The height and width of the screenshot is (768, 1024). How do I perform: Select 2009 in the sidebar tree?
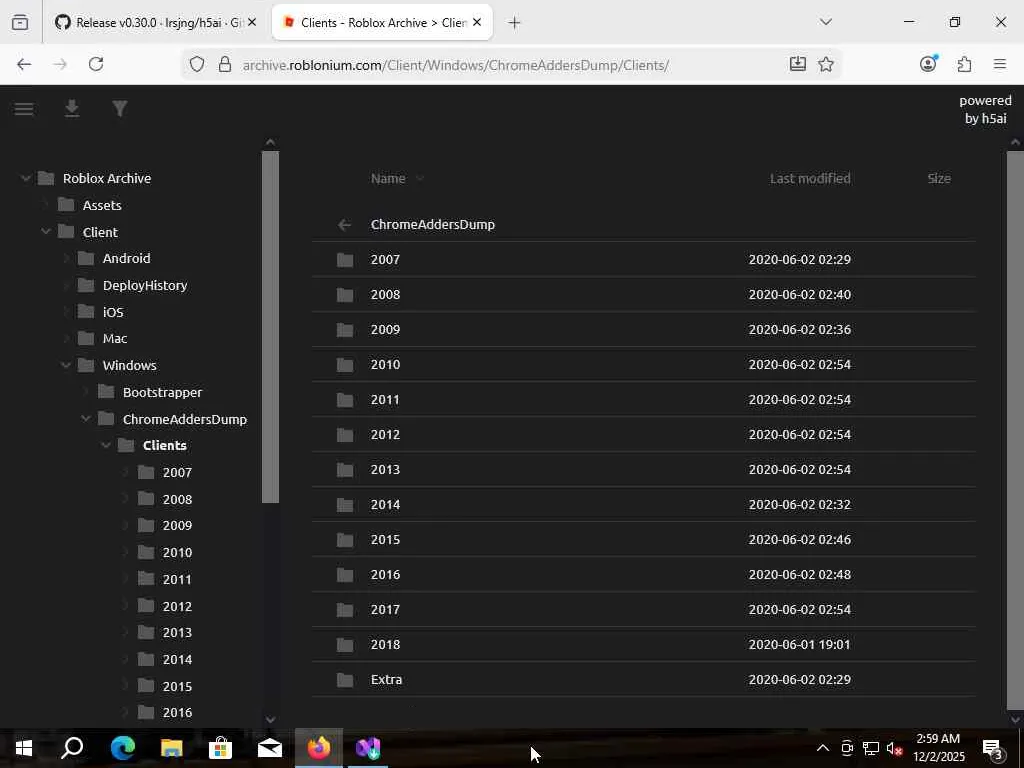click(177, 526)
